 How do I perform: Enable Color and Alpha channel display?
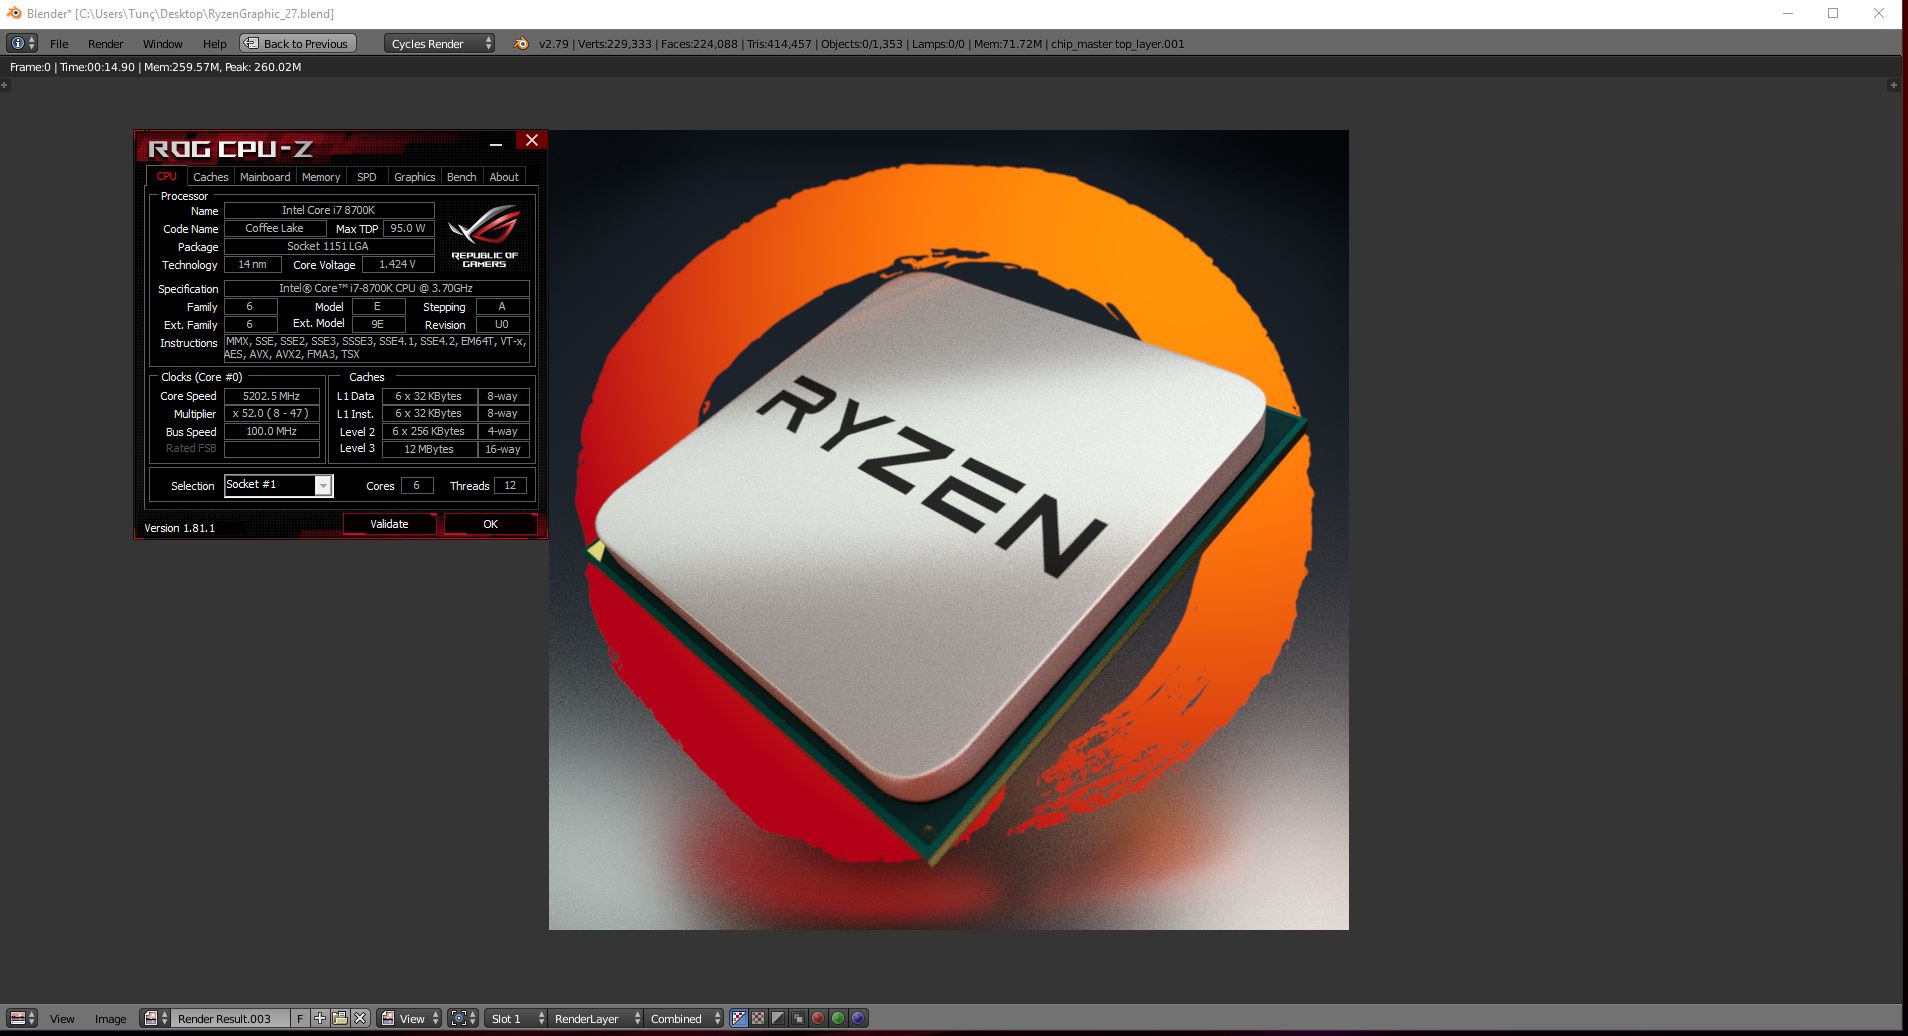pyautogui.click(x=739, y=1018)
